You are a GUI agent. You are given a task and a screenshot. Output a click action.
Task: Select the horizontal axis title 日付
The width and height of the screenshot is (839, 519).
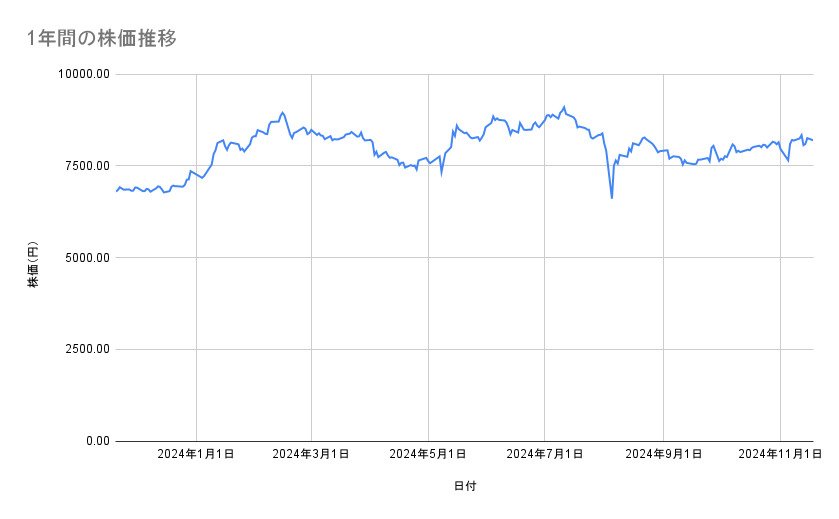pyautogui.click(x=464, y=487)
